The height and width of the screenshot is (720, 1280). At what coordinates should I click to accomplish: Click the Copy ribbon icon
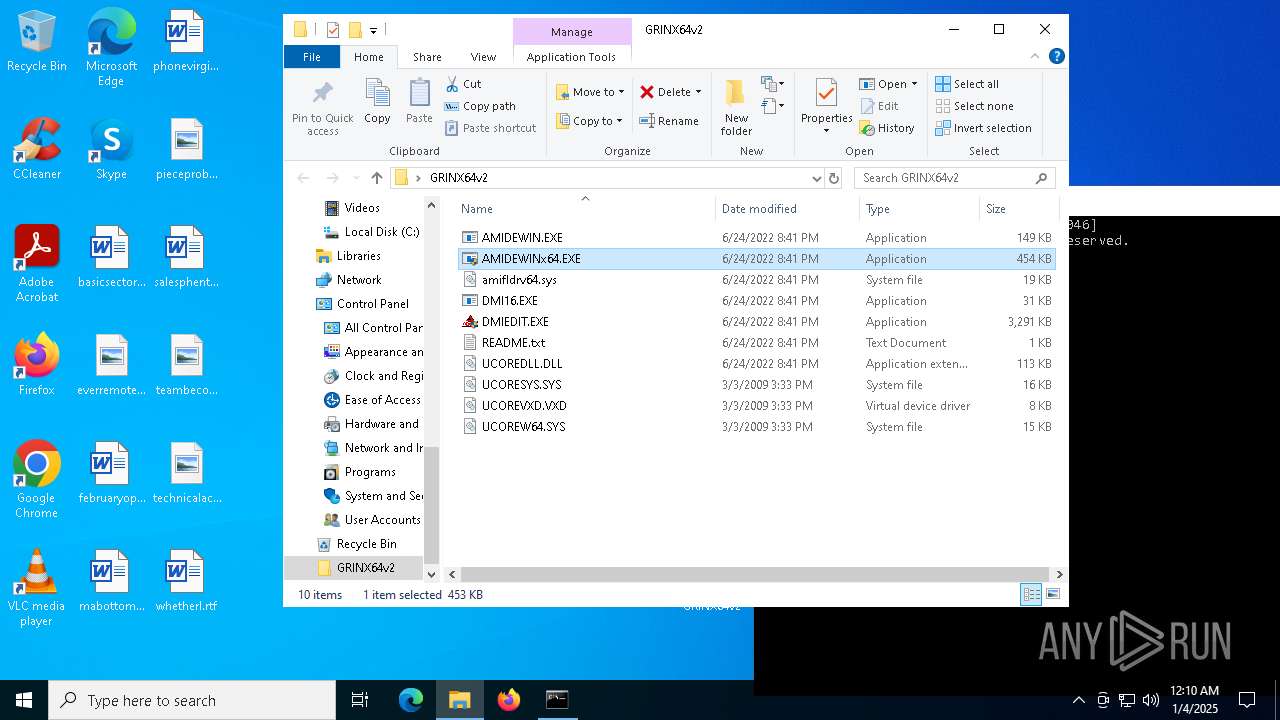point(377,102)
